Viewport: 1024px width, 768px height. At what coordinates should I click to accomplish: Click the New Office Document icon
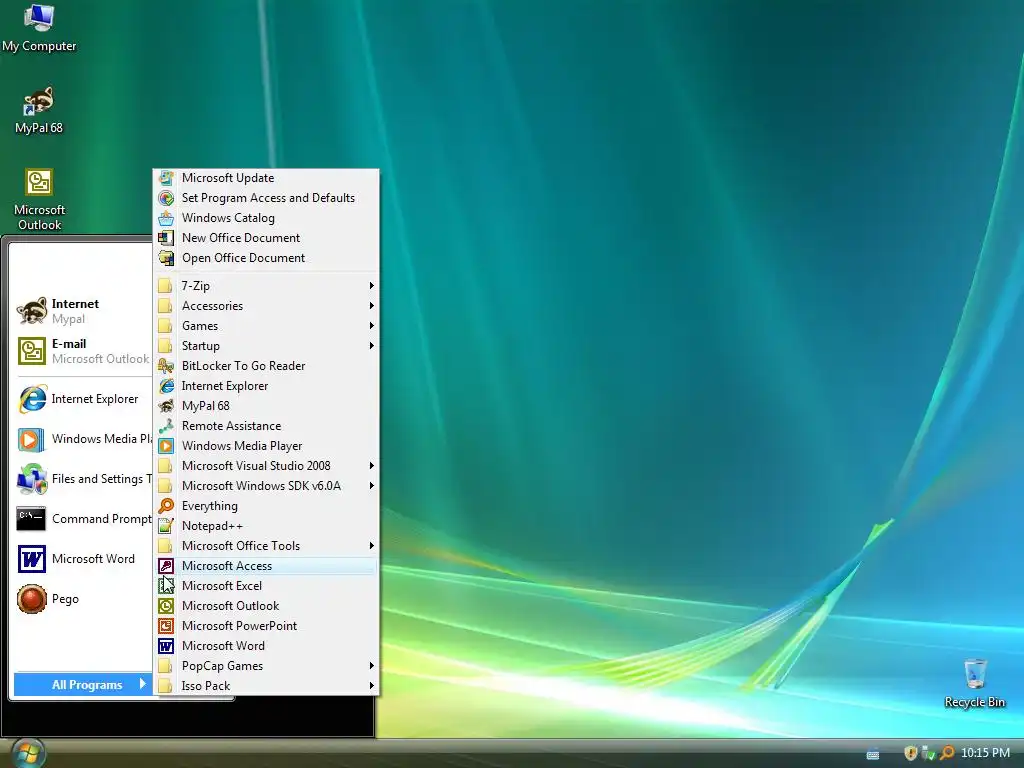167,238
